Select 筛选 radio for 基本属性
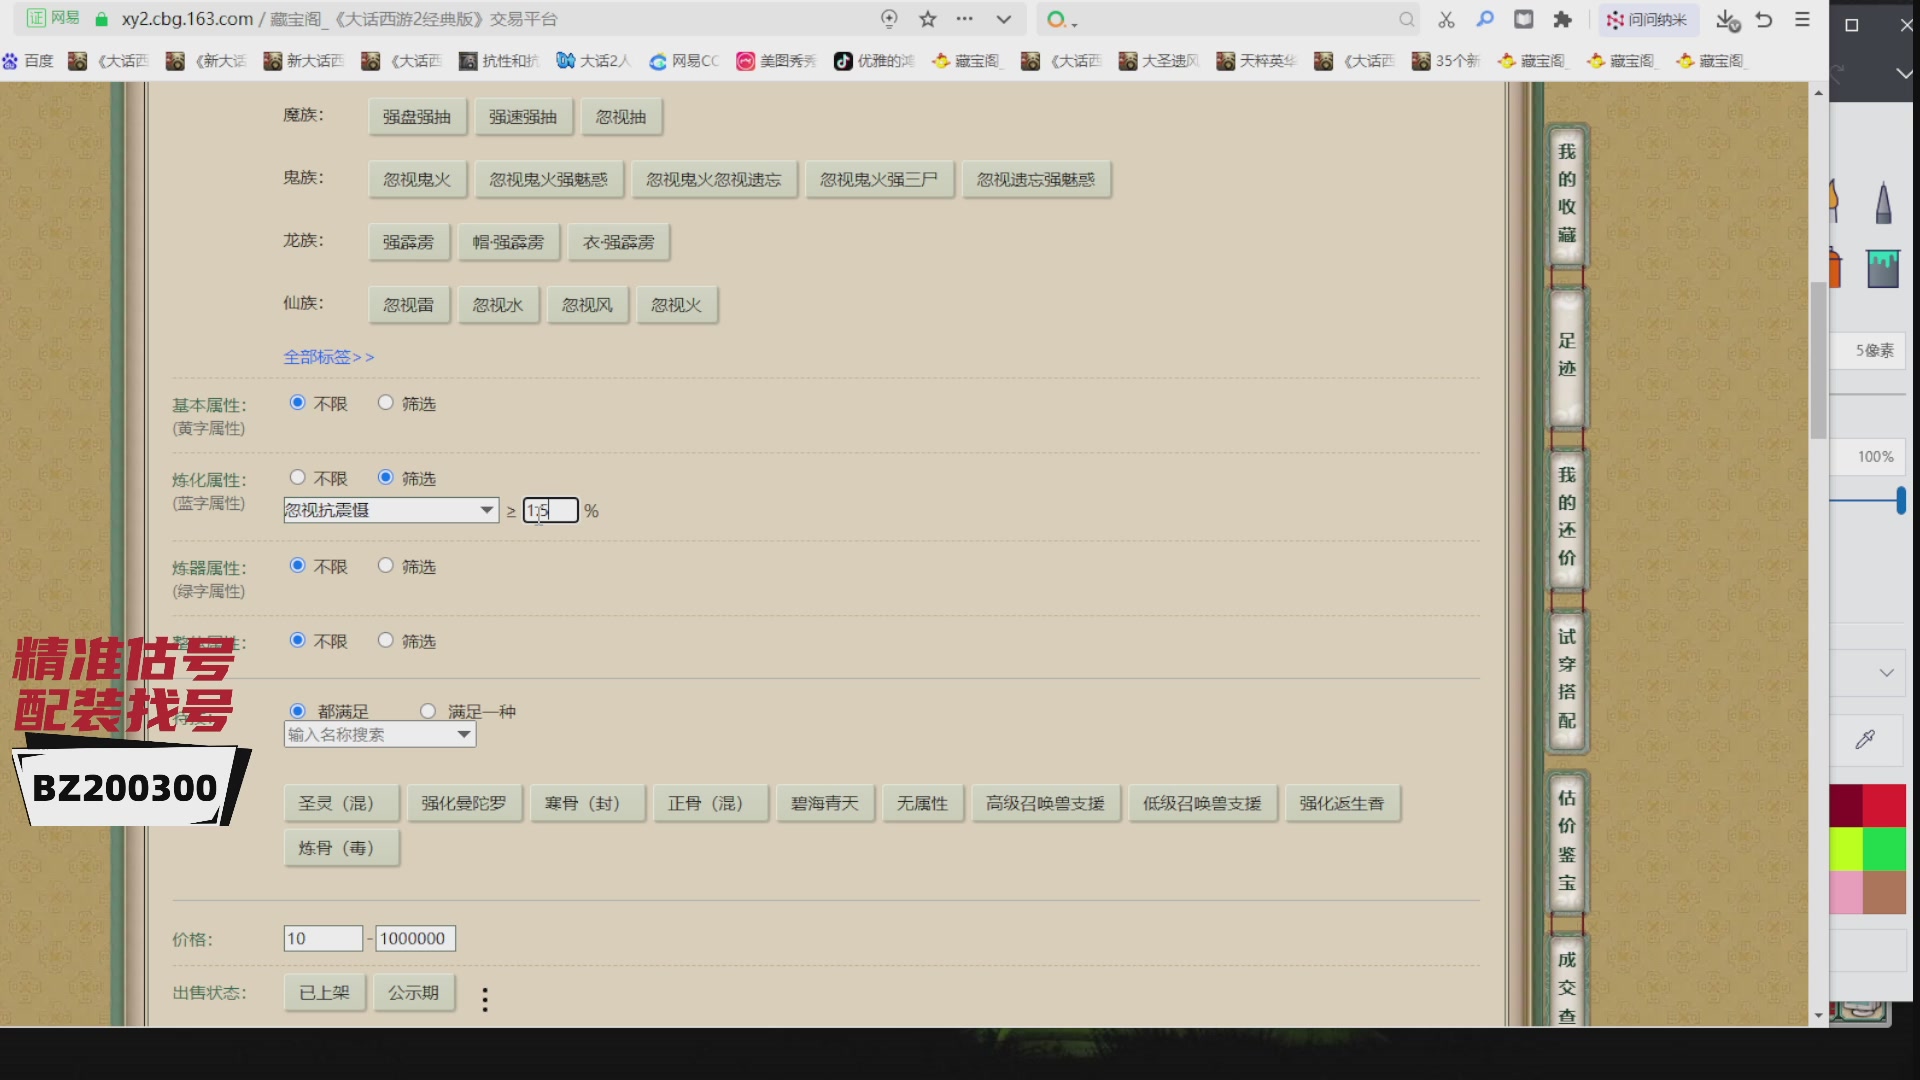Image resolution: width=1920 pixels, height=1080 pixels. pos(385,403)
